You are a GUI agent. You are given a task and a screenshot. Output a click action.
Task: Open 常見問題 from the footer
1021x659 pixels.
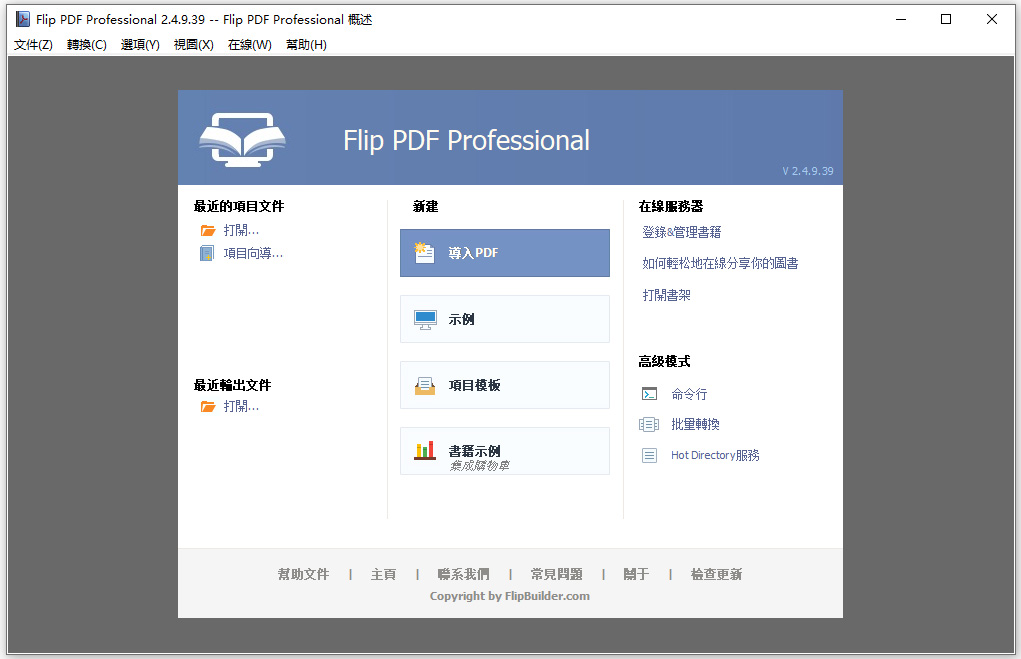coord(556,574)
